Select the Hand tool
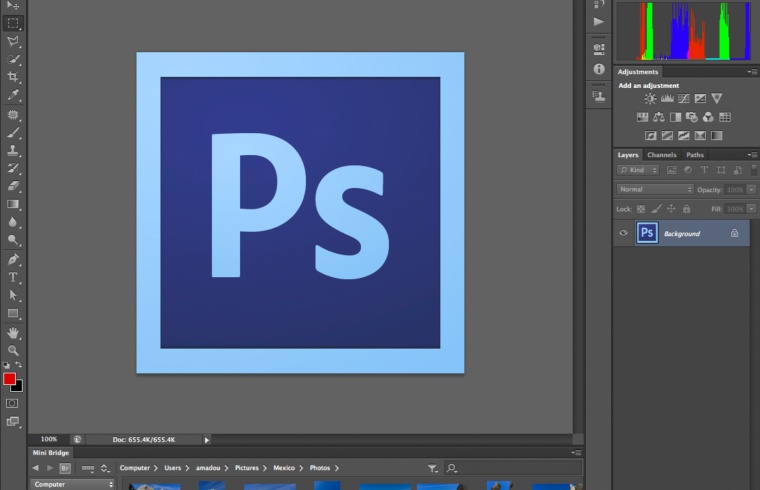This screenshot has height=490, width=760. click(x=13, y=332)
